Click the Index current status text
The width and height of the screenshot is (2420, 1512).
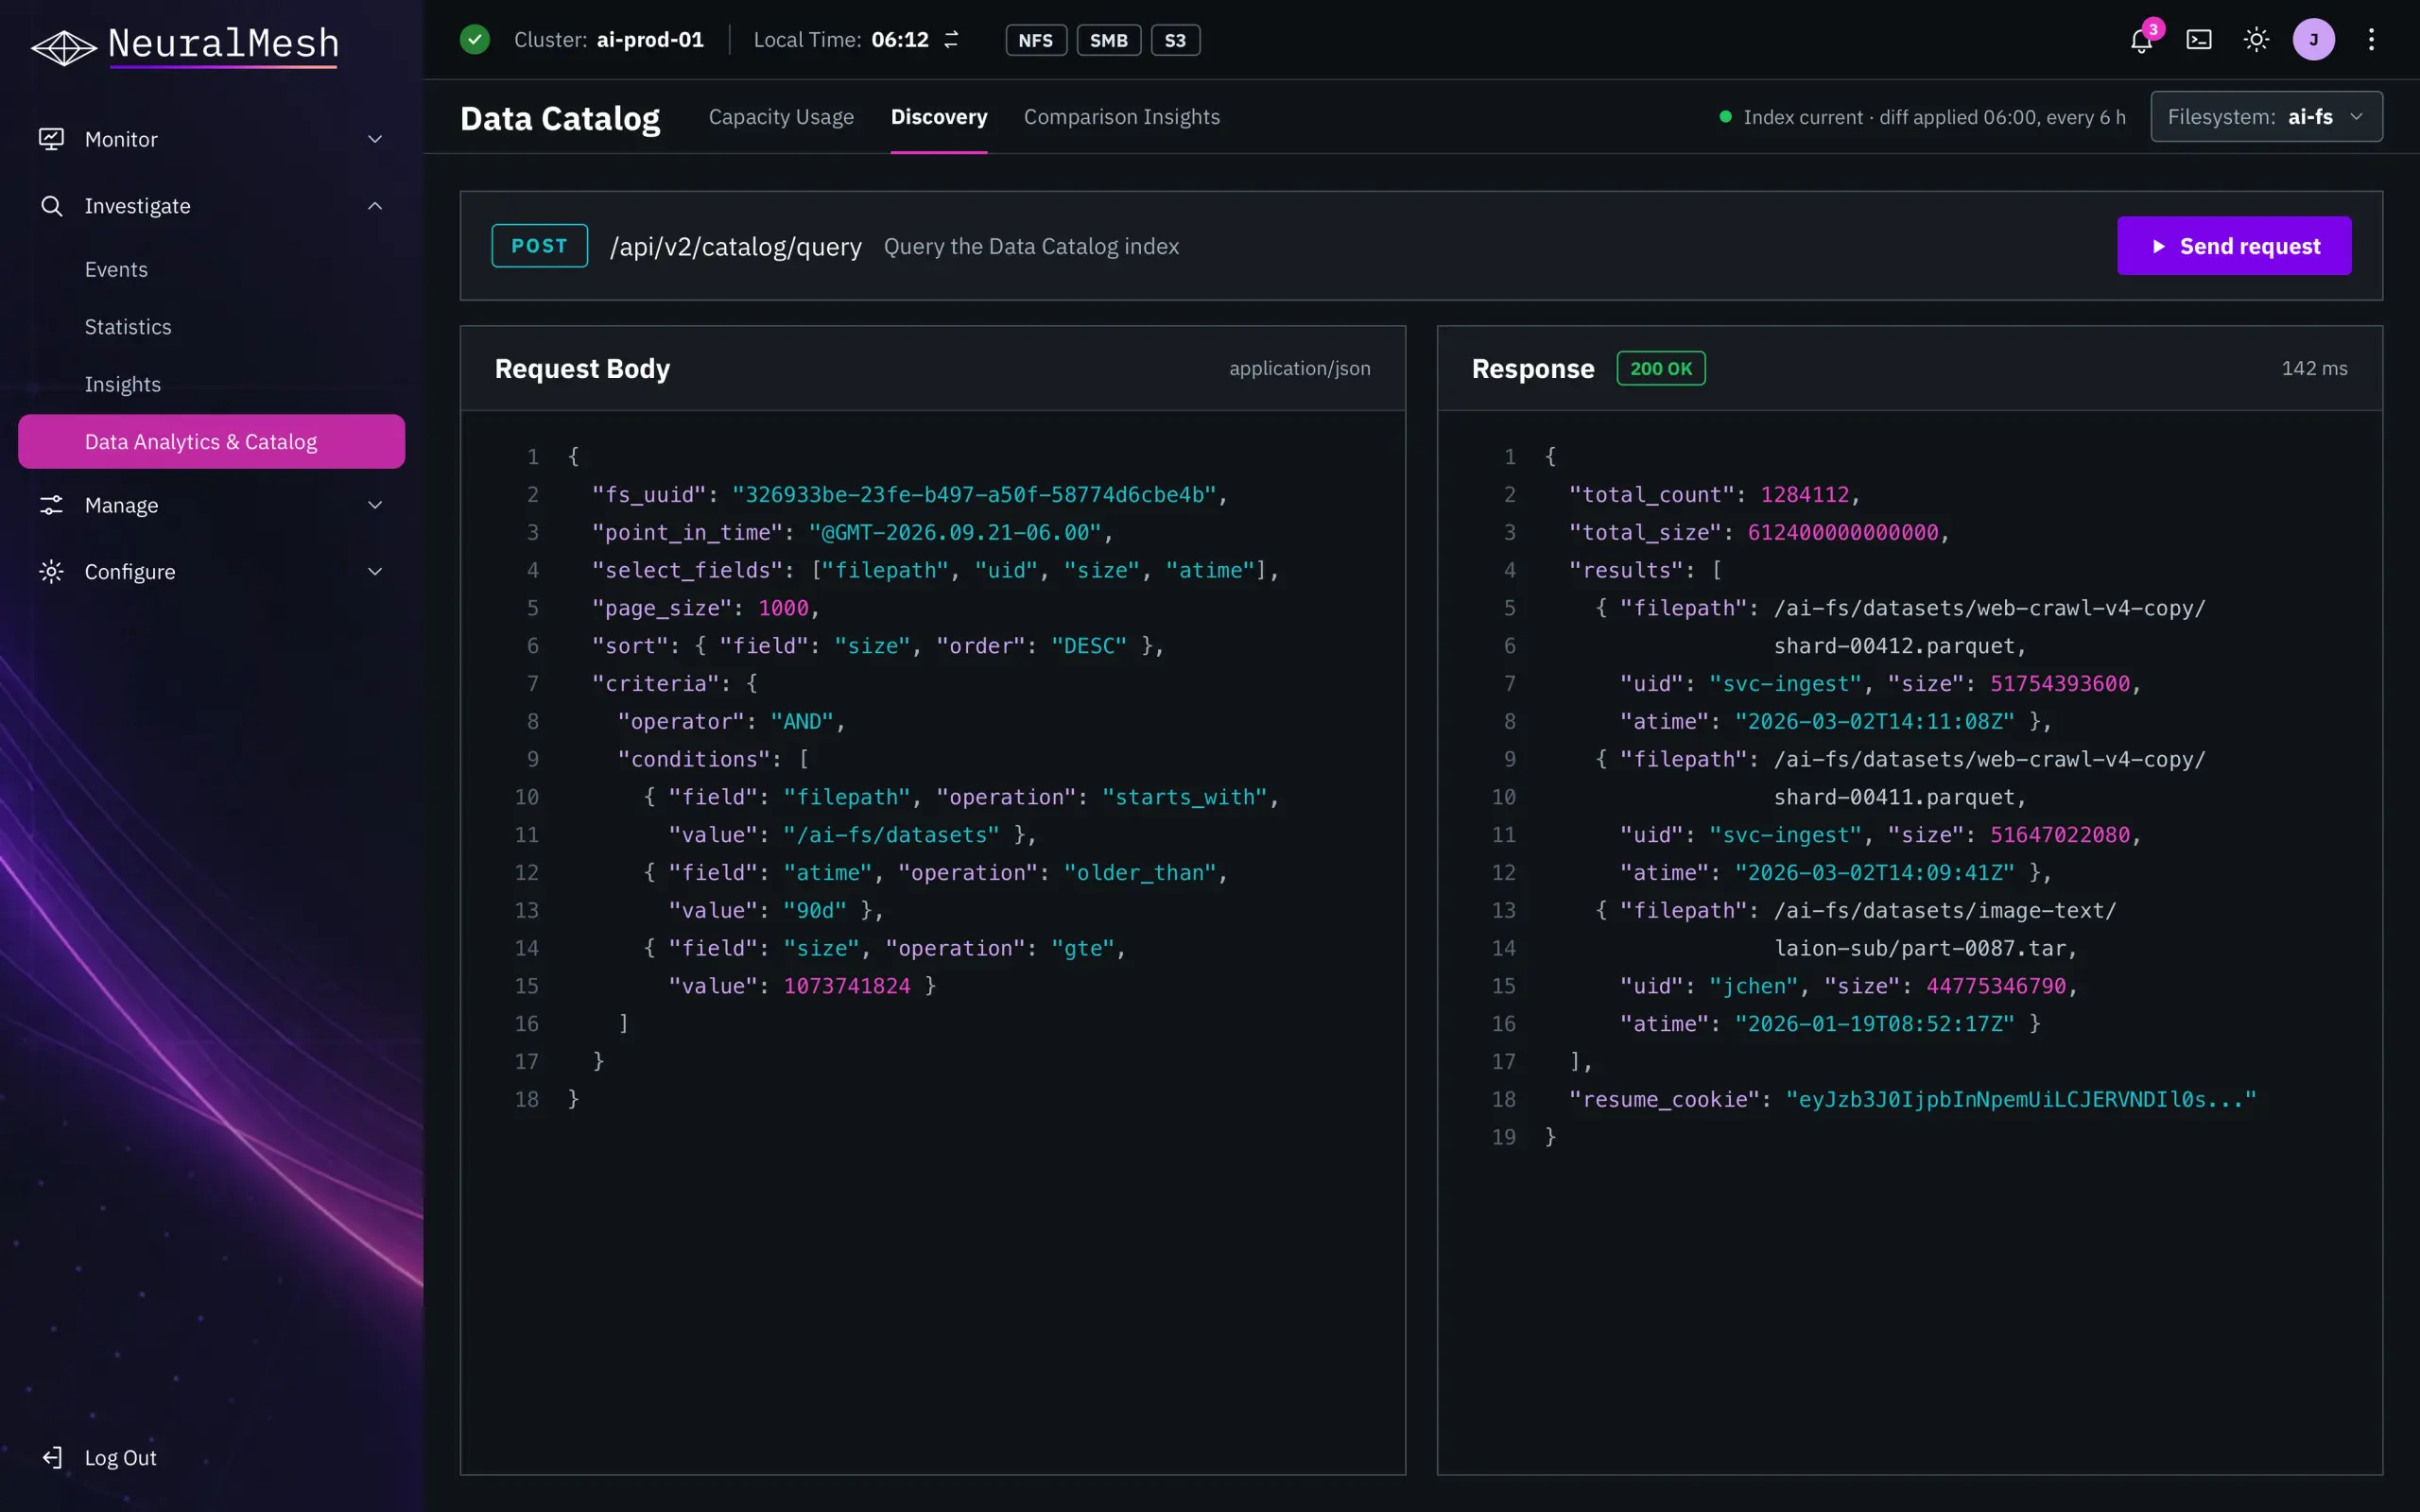[1934, 117]
